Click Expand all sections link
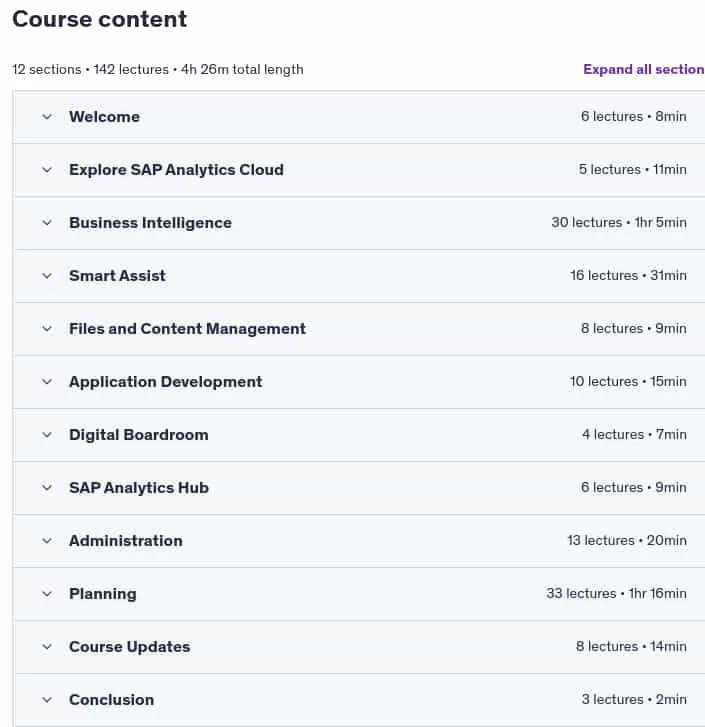Screen dimensions: 705x727 click(644, 70)
